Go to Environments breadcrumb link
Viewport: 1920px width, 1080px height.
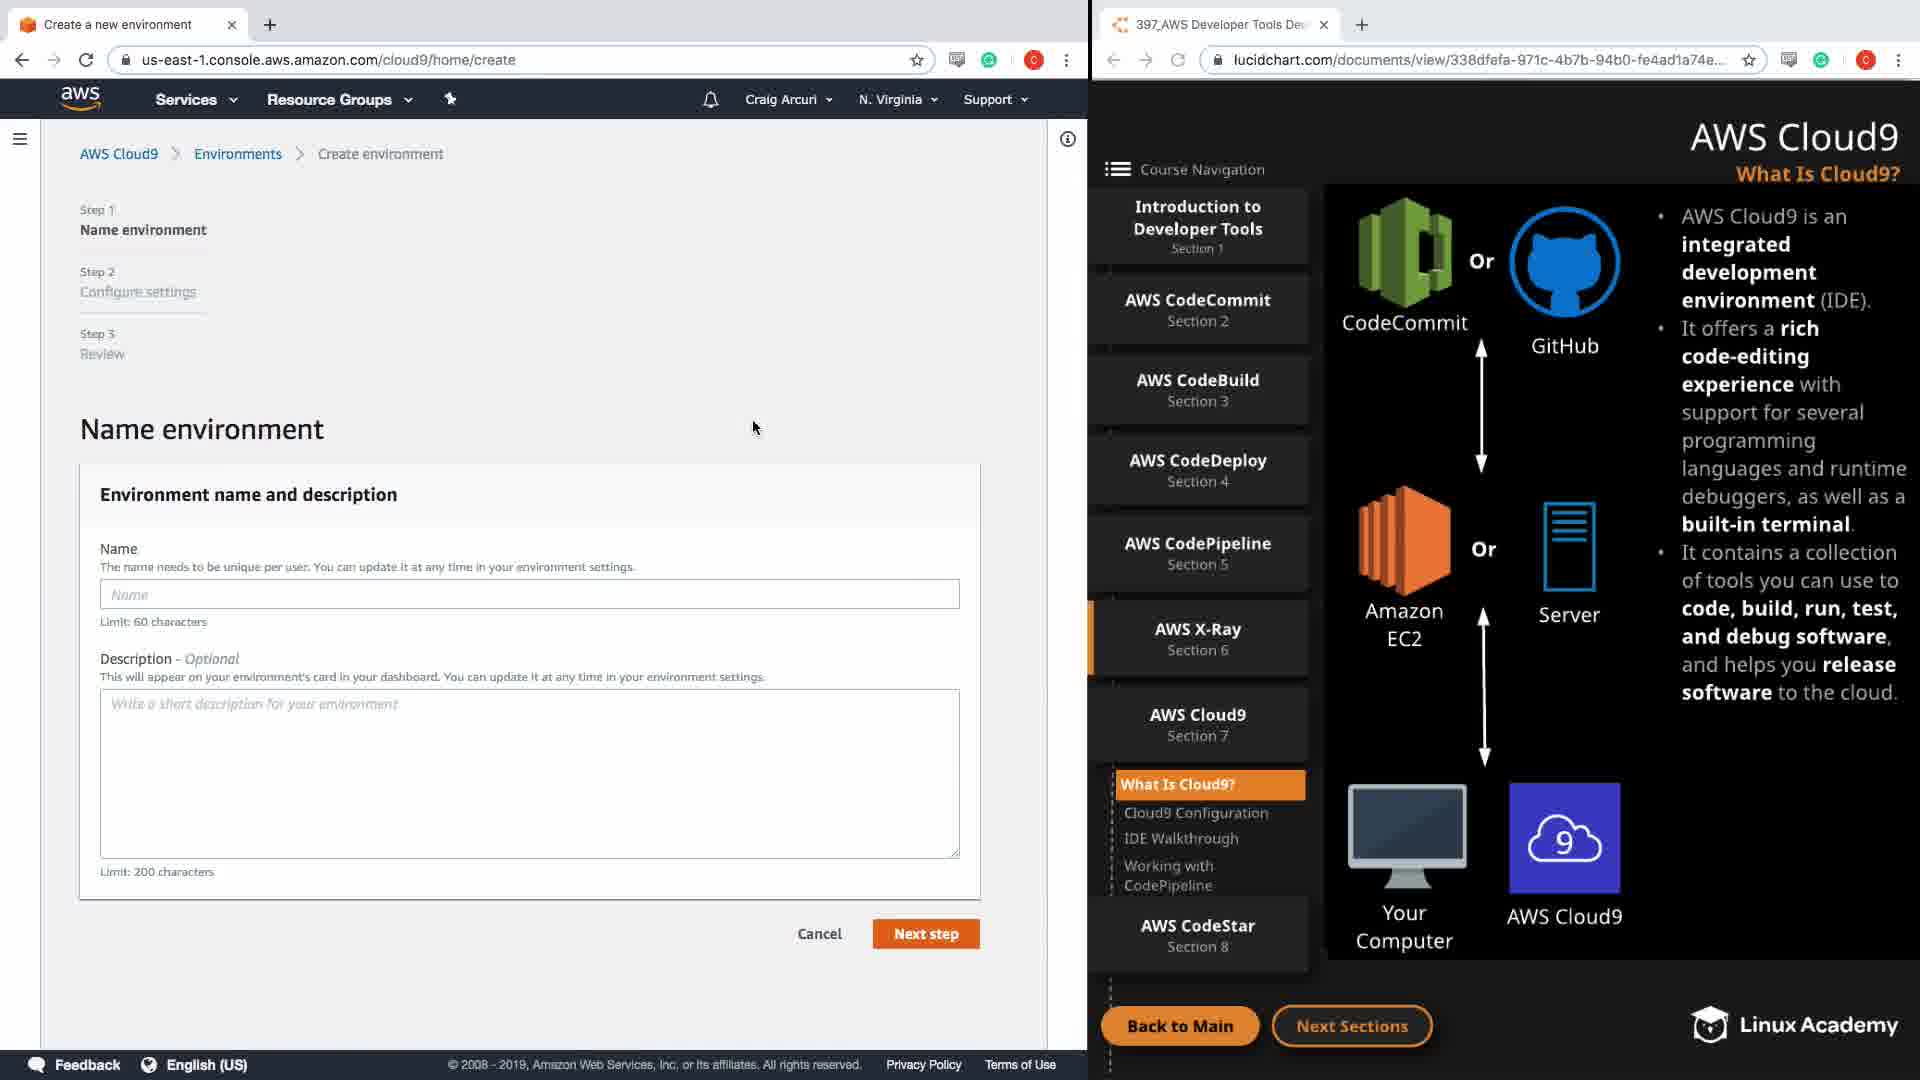238,154
